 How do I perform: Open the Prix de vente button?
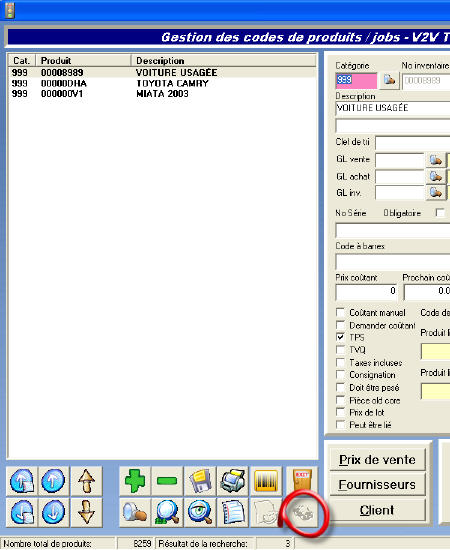click(x=377, y=460)
